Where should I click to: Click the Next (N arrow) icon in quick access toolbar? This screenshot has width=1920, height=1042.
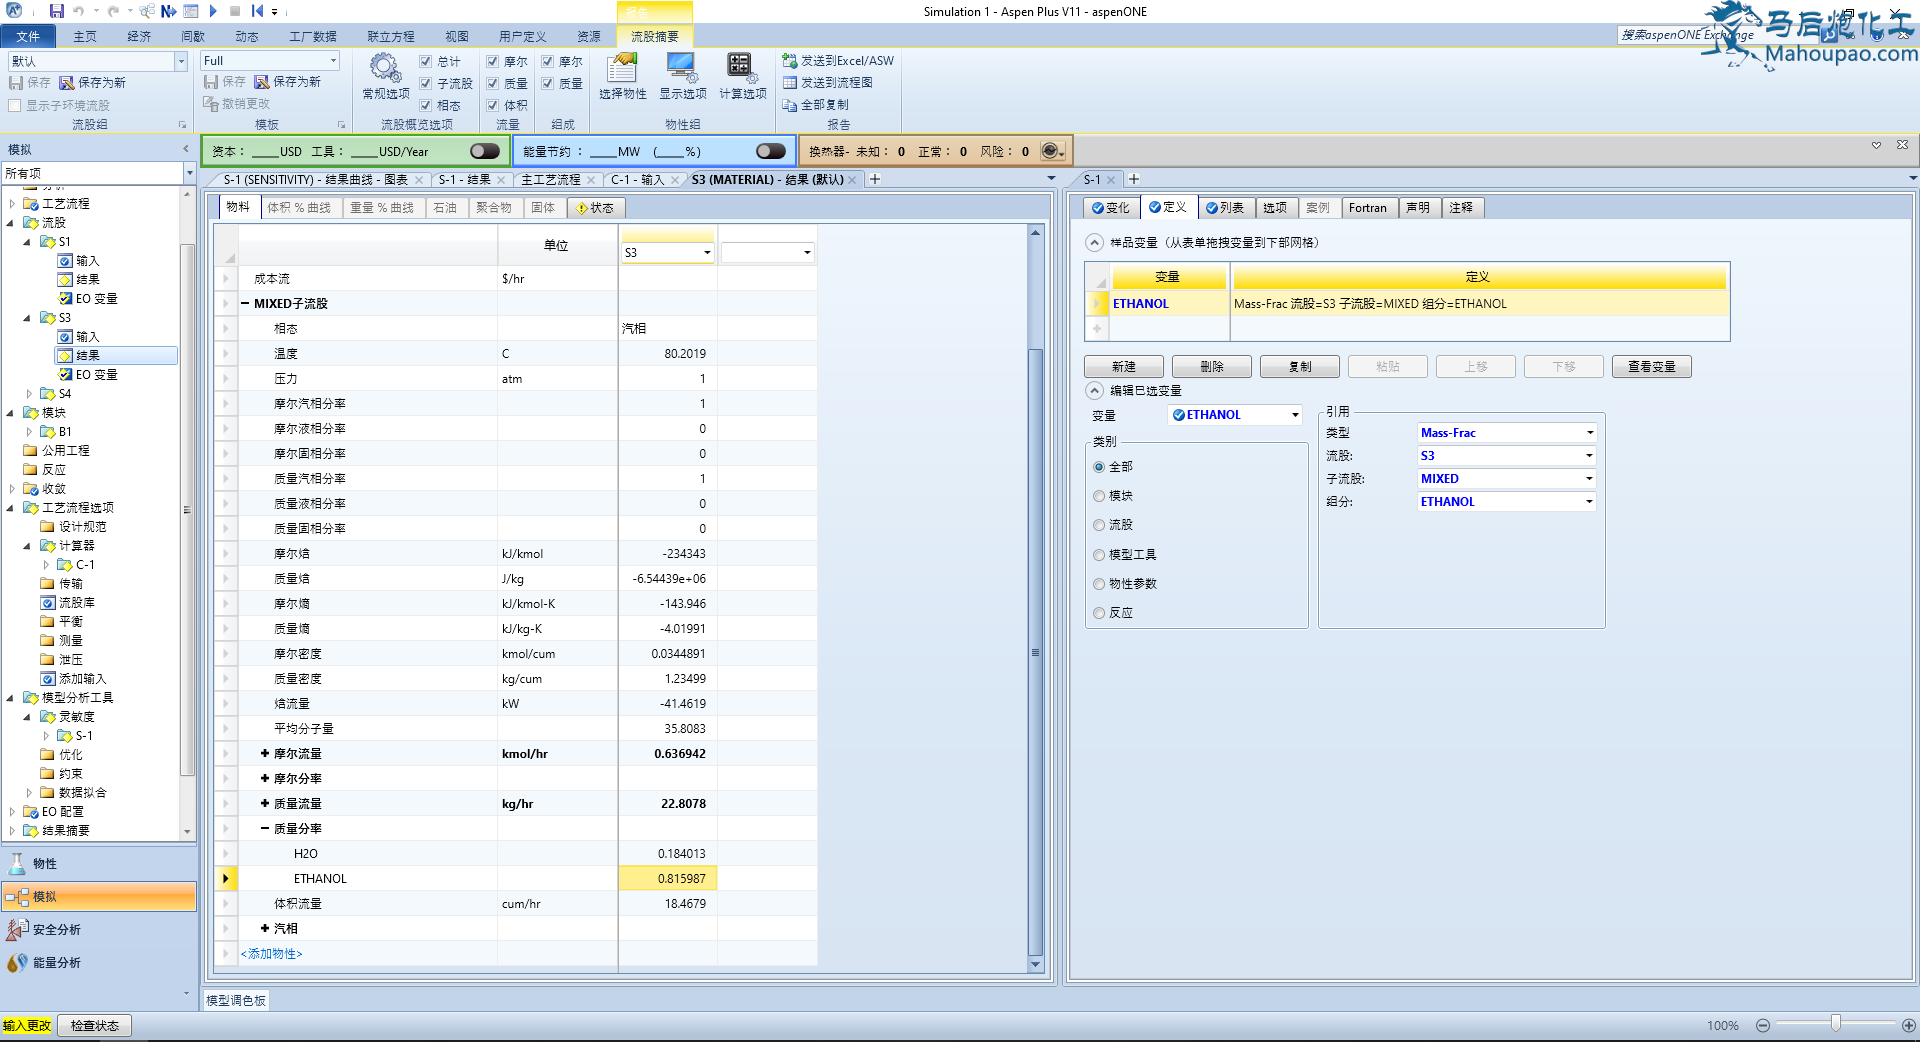coord(168,11)
